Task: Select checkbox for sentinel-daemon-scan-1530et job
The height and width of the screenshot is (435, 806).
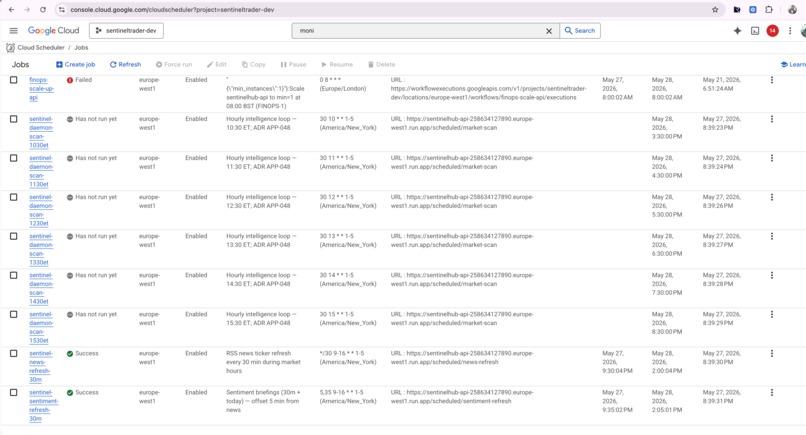Action: 13,314
